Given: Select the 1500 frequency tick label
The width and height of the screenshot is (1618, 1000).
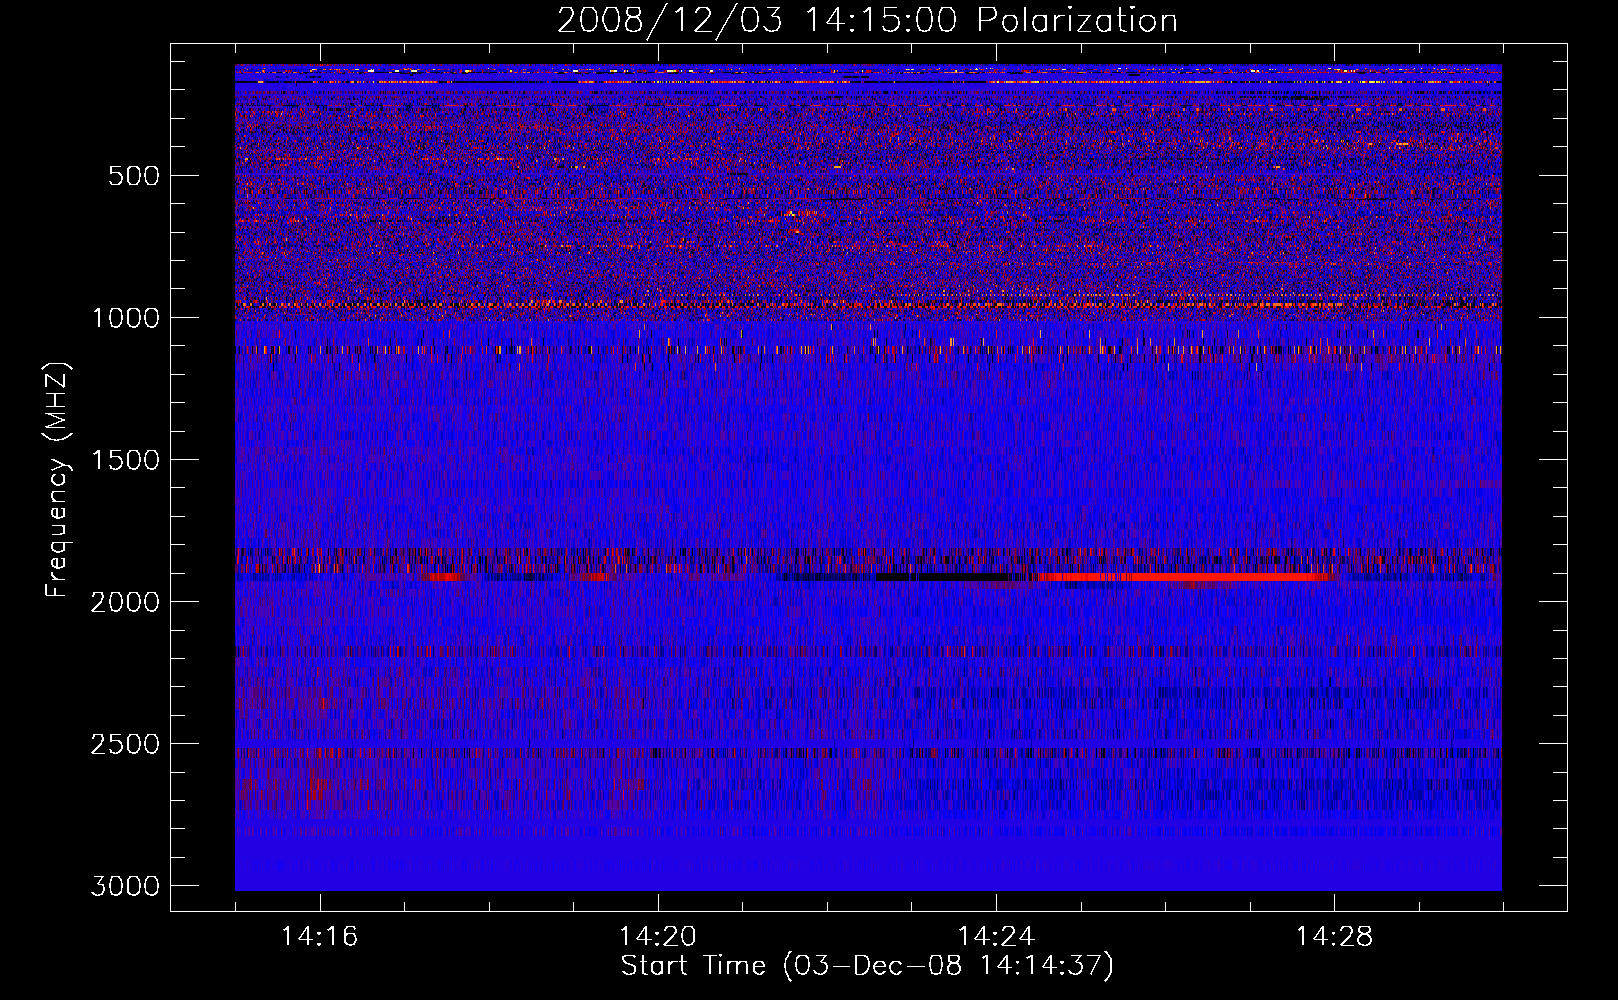Looking at the screenshot, I should pos(125,460).
